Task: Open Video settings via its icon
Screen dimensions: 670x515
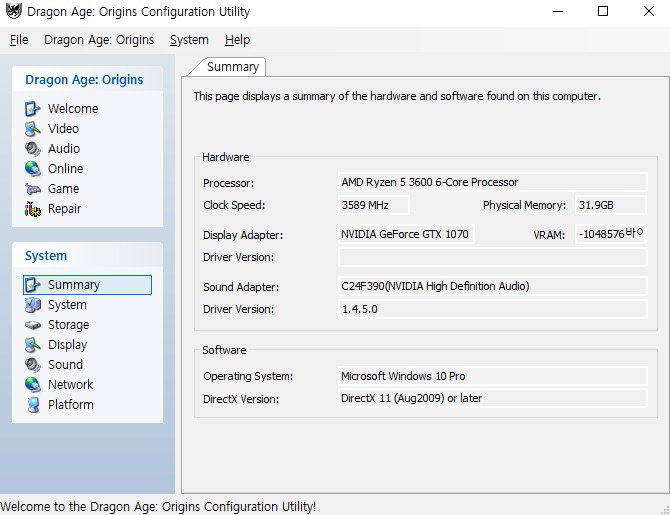Action: (x=33, y=128)
